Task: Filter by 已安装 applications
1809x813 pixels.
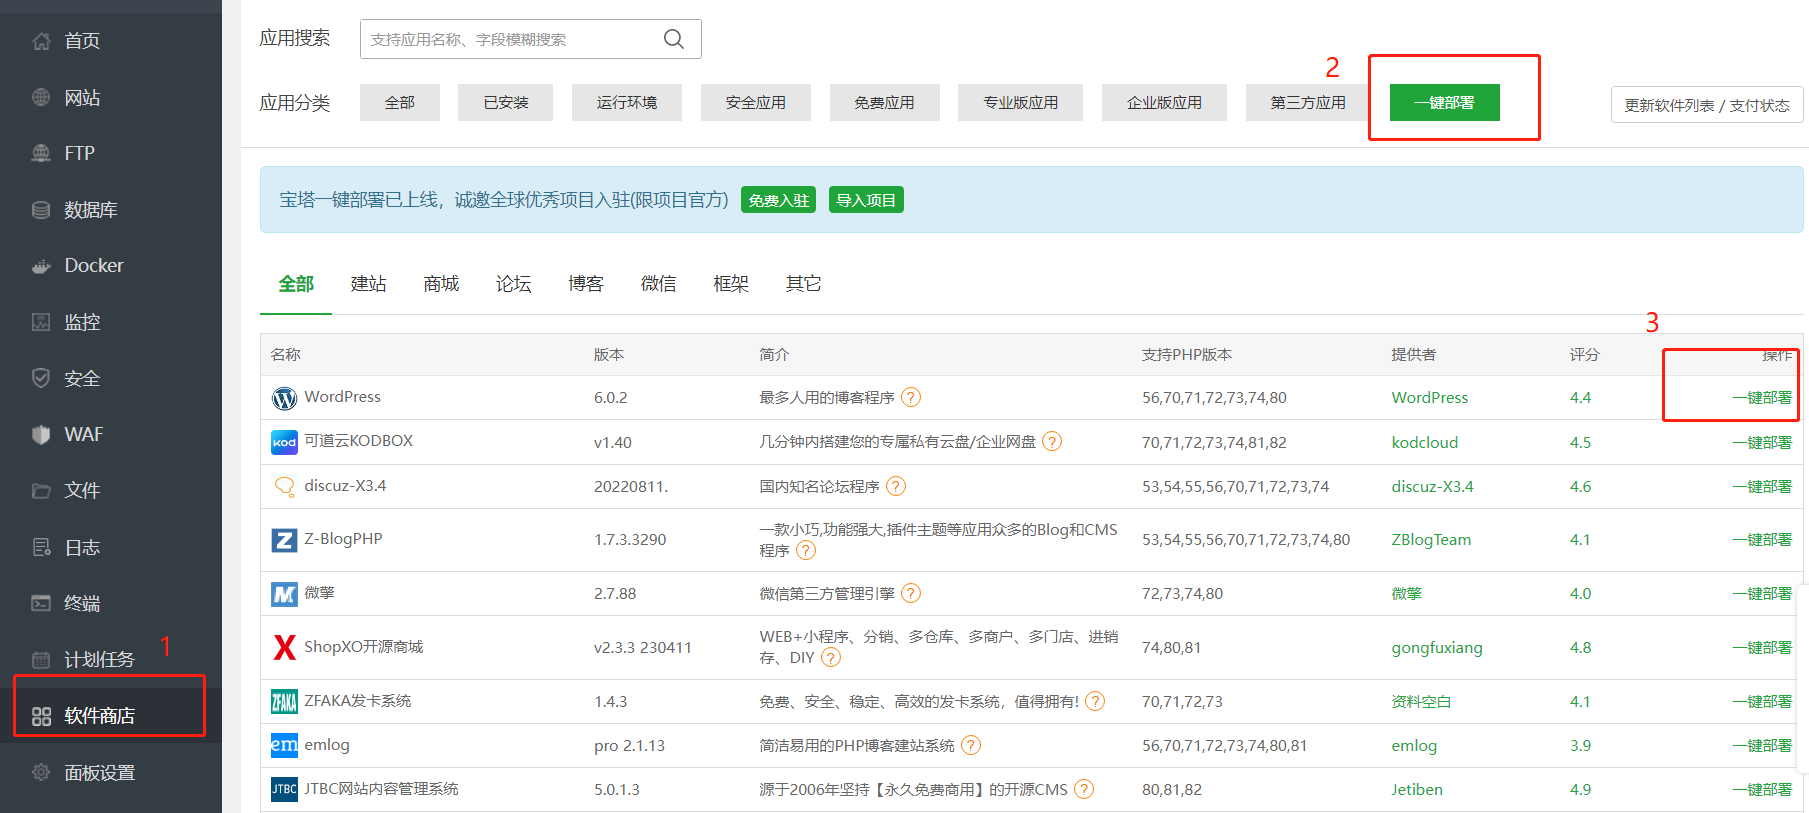Action: pos(505,103)
